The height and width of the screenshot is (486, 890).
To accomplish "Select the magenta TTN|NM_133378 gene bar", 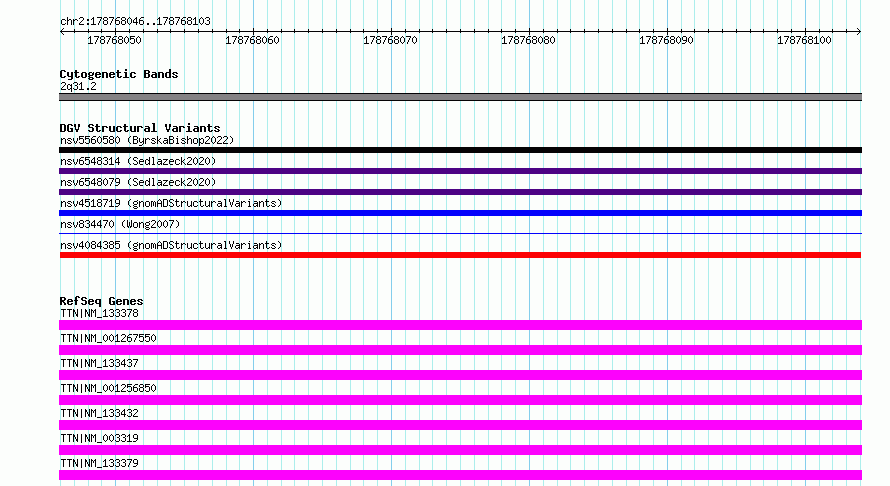I will (460, 325).
